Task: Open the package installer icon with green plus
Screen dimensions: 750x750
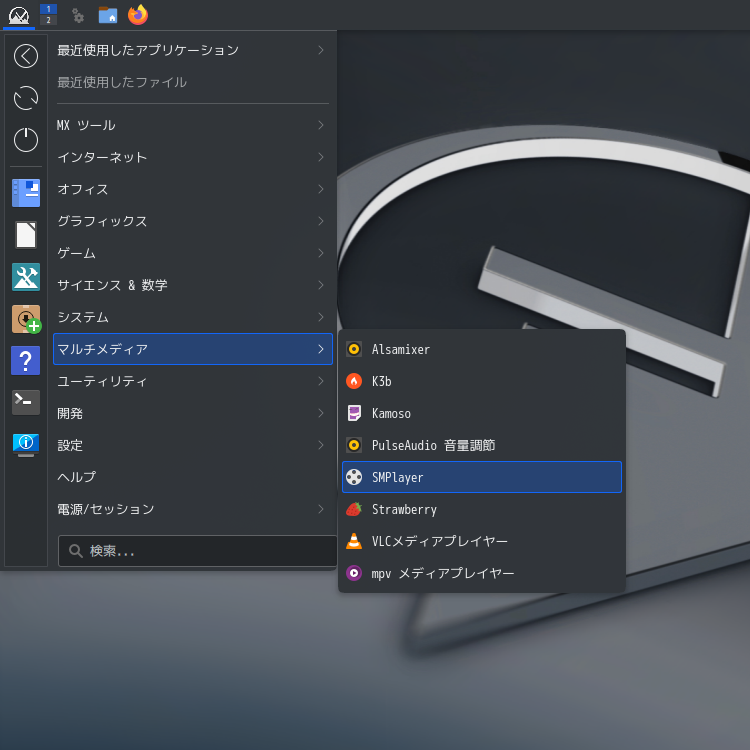Action: point(27,319)
